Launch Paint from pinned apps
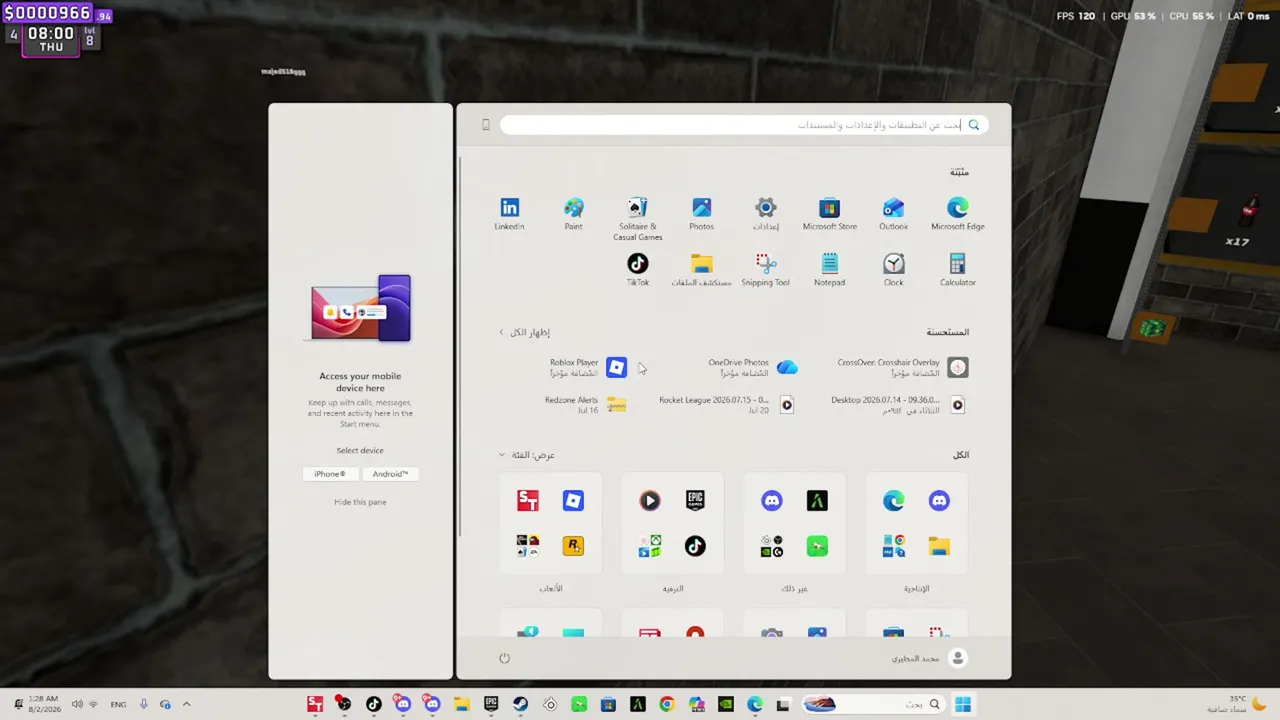 click(573, 214)
